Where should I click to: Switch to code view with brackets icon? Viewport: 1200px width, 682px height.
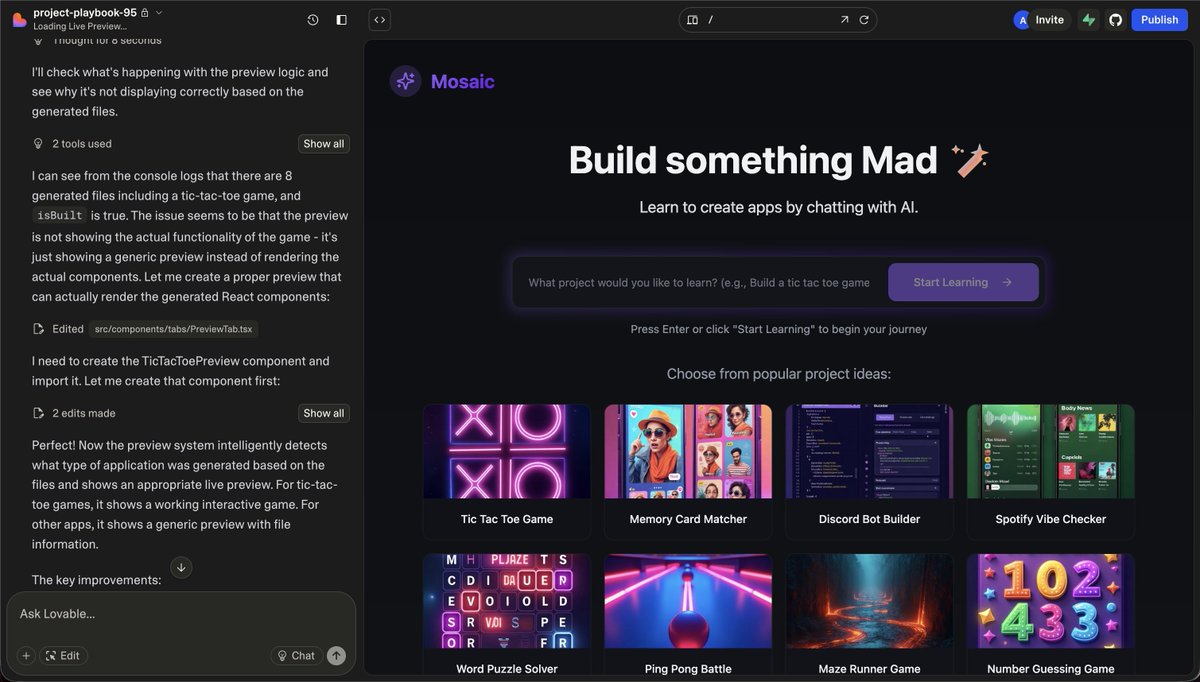[x=379, y=19]
